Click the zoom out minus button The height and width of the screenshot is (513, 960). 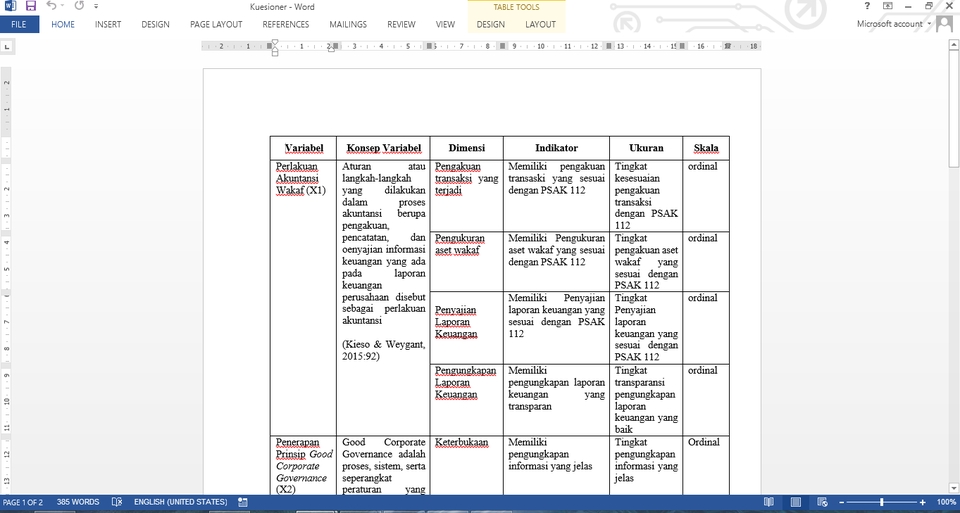(842, 502)
